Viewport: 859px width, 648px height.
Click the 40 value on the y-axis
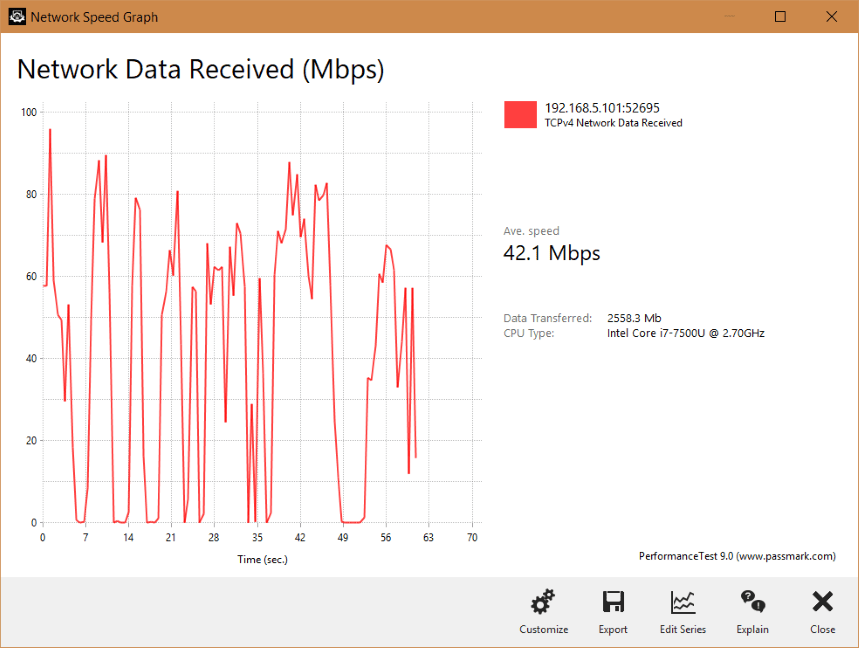(31, 358)
